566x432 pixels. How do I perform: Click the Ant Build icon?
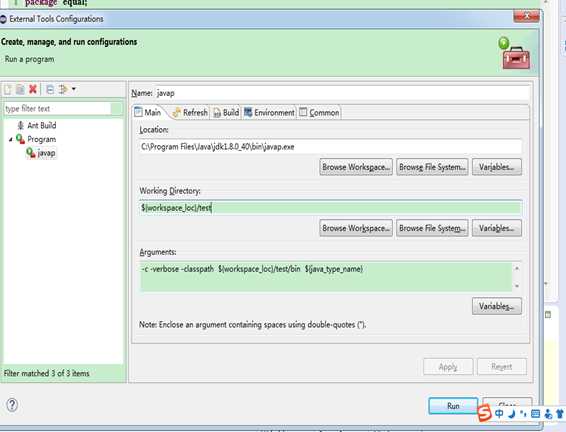point(21,125)
